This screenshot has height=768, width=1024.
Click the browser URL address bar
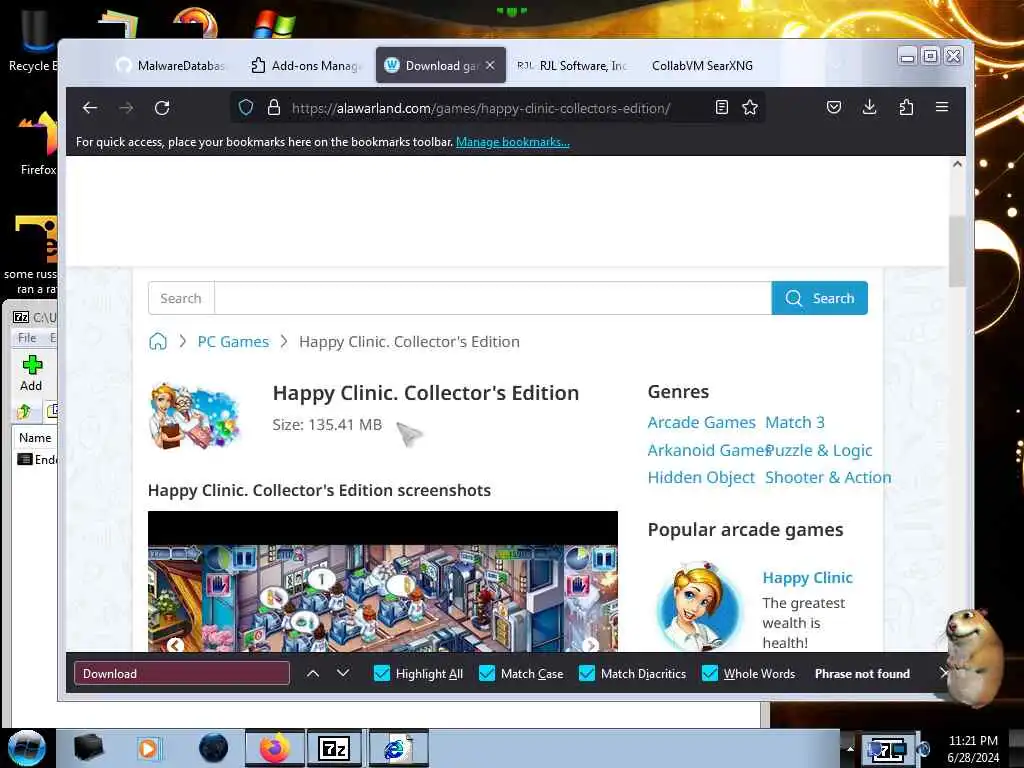(x=480, y=108)
